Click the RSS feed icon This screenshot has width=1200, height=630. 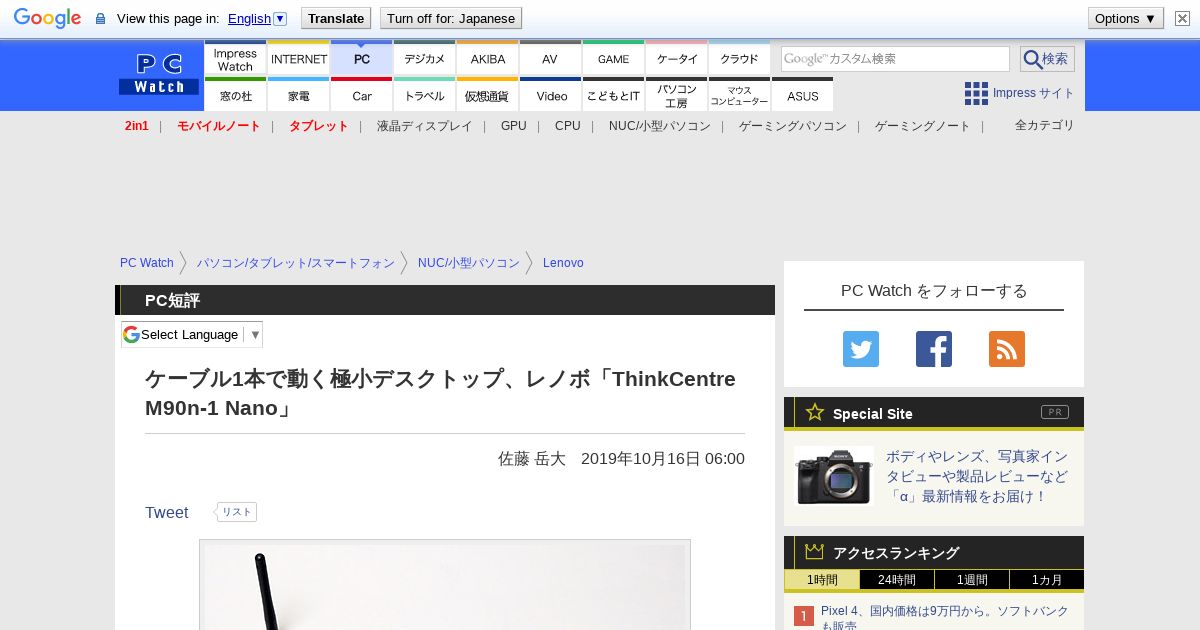click(x=1007, y=349)
